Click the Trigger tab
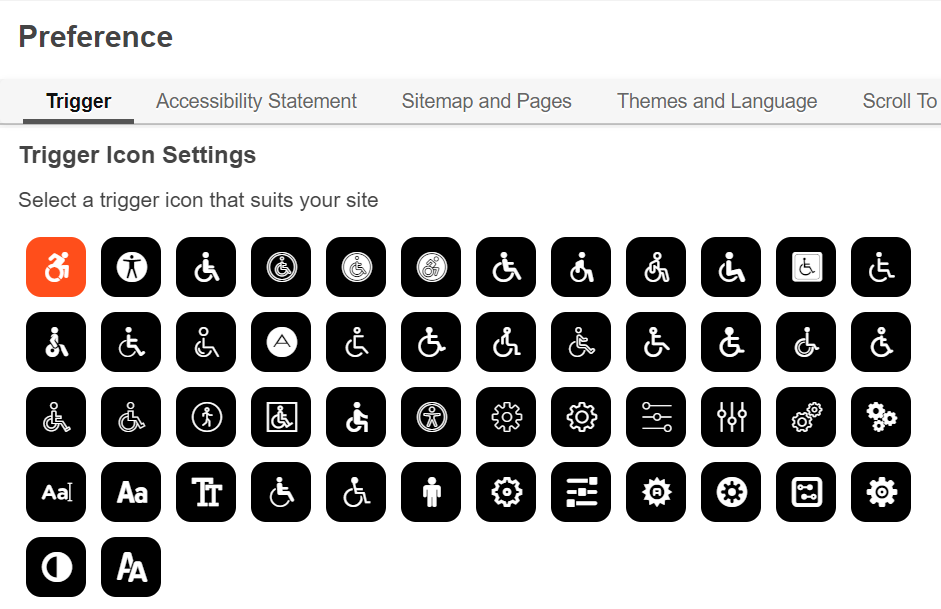The image size is (941, 609). 78,101
